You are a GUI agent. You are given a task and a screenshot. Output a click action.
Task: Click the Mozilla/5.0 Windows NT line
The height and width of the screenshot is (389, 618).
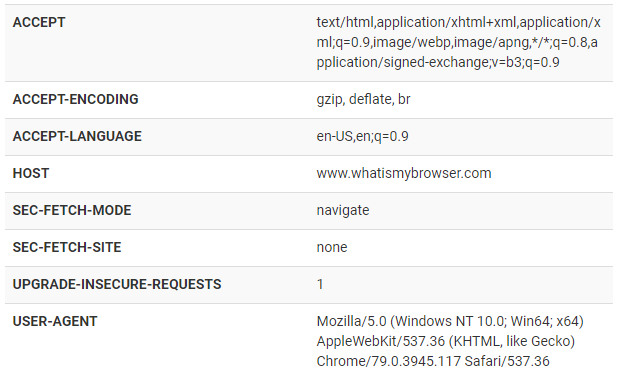point(450,322)
